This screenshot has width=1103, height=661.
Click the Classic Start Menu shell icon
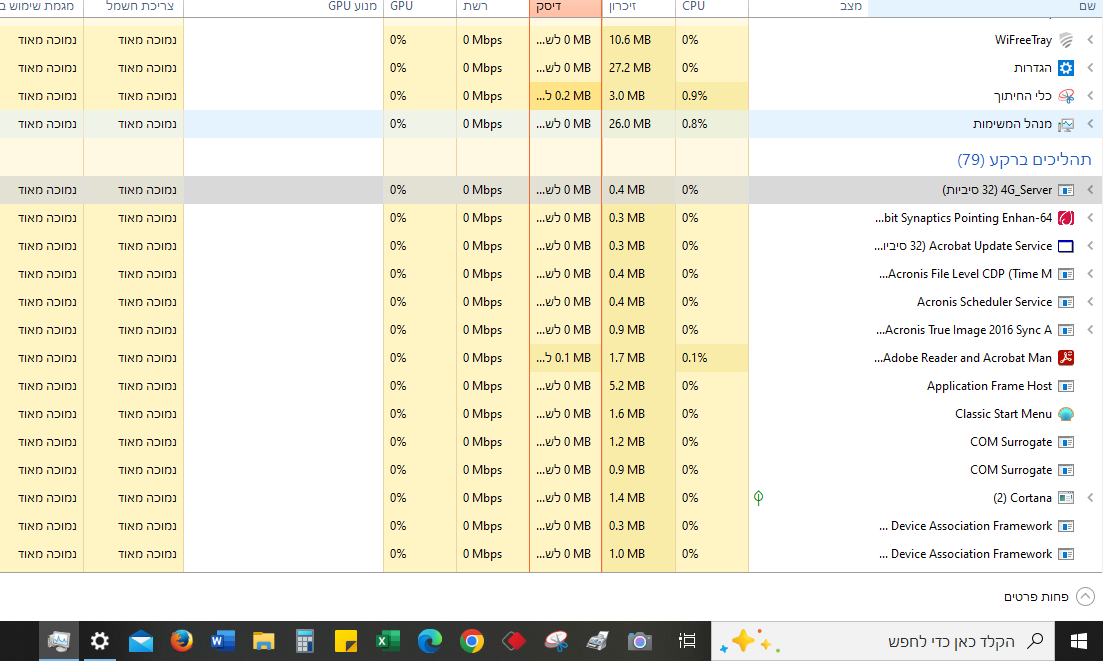[x=1066, y=414]
